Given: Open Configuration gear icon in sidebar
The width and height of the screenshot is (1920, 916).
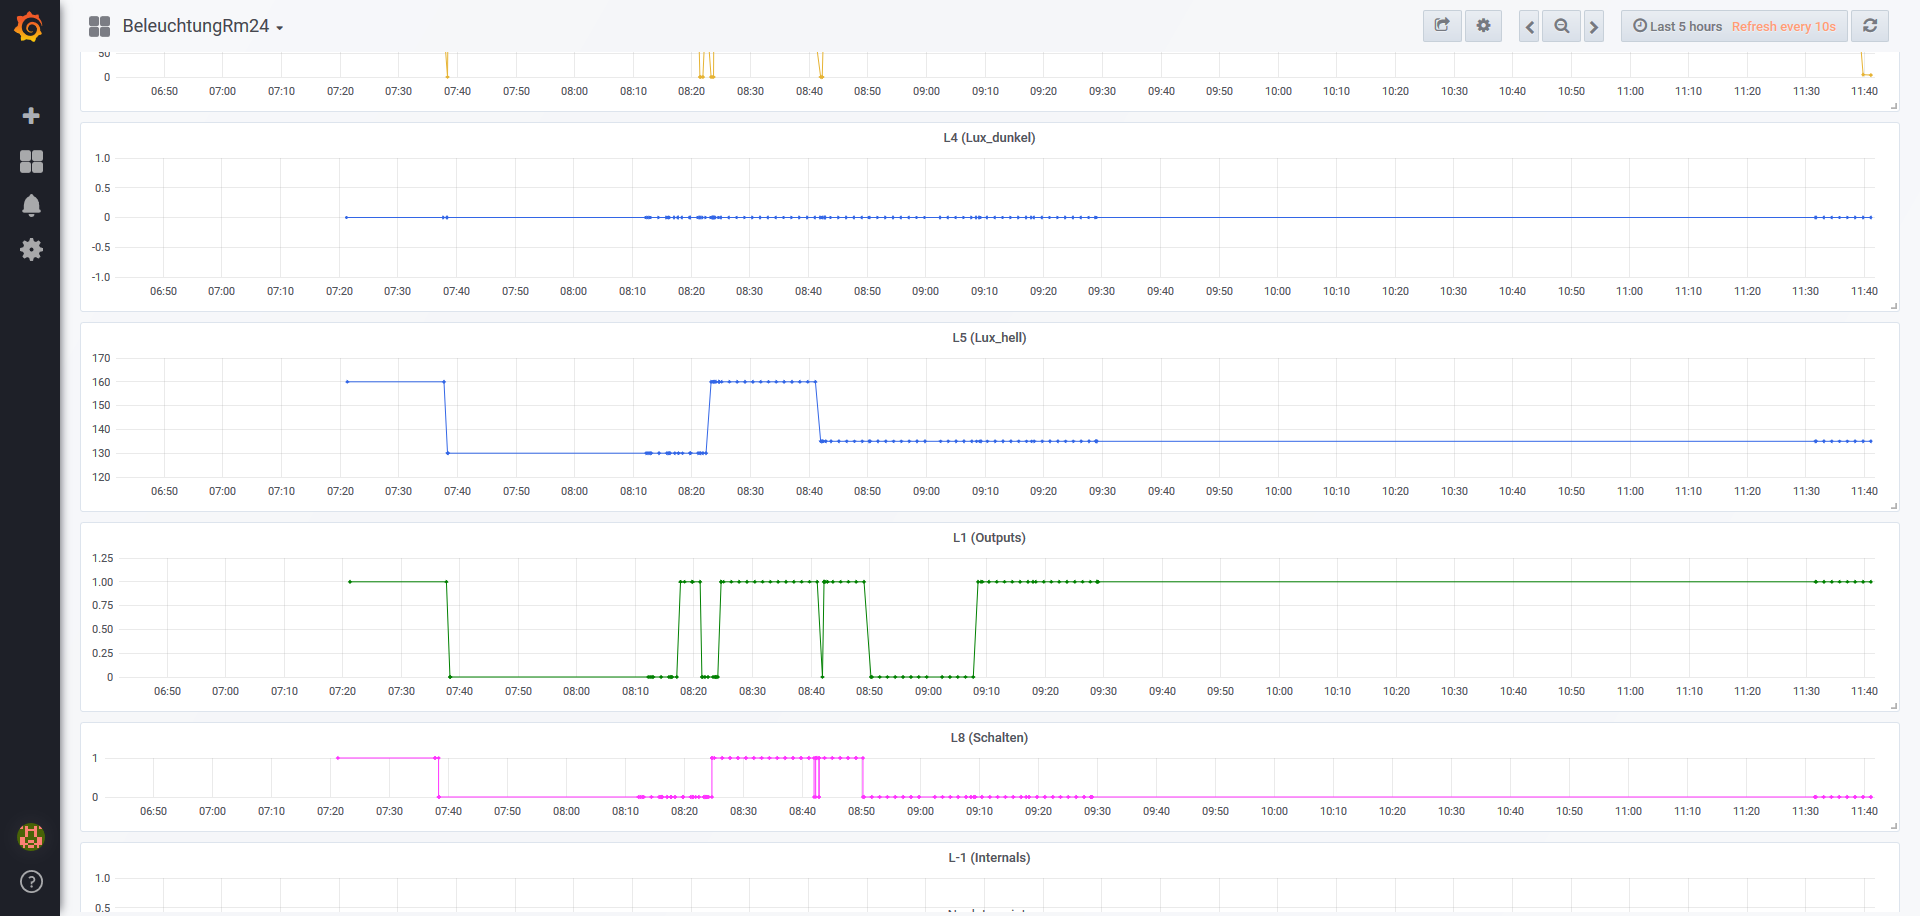Looking at the screenshot, I should tap(31, 249).
